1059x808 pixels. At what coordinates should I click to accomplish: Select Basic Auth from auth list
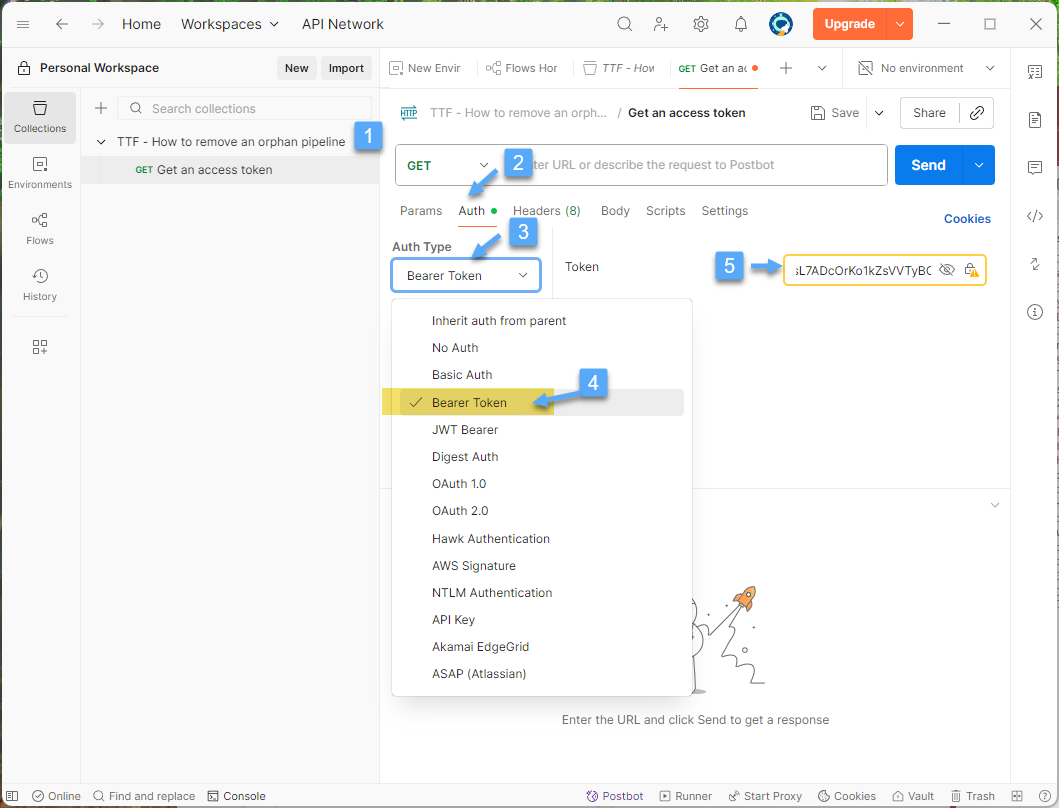542,375
